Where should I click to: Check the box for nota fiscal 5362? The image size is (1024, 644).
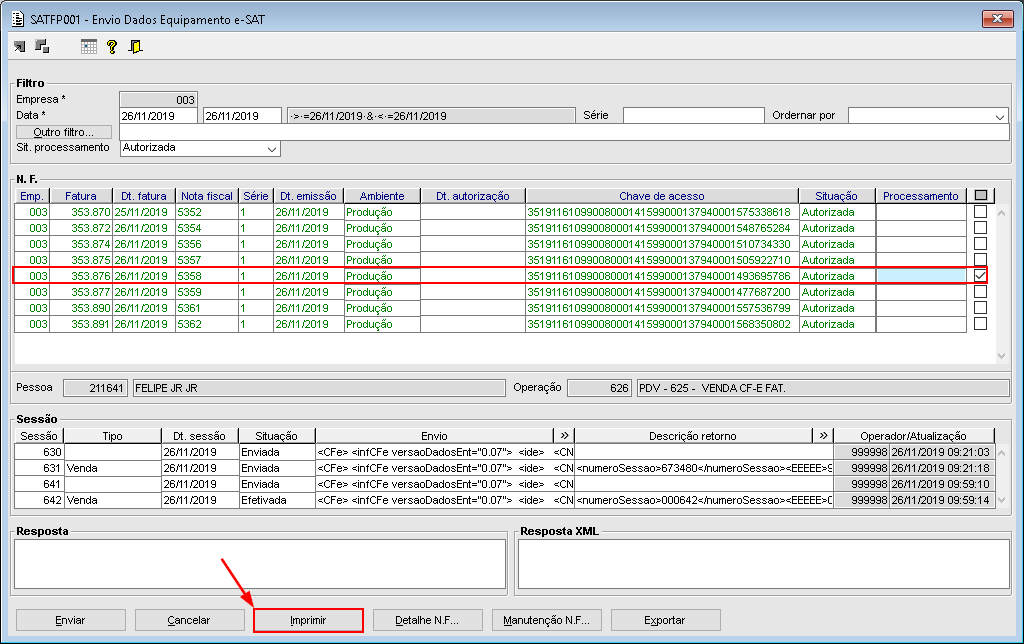[x=980, y=323]
